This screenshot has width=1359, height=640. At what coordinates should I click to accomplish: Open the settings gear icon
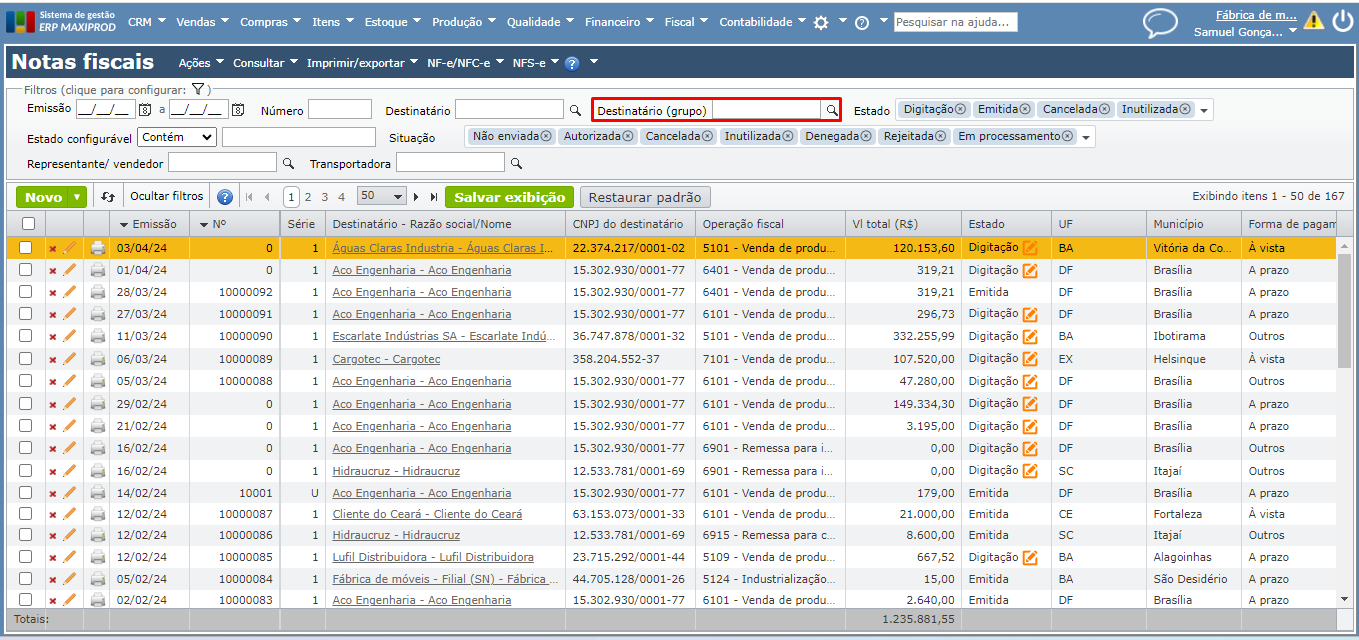click(x=821, y=22)
